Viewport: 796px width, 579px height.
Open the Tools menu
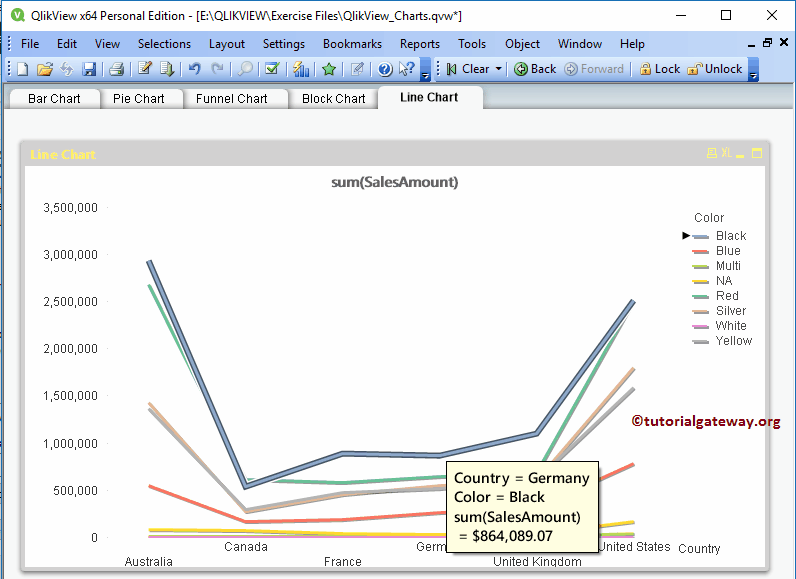472,44
